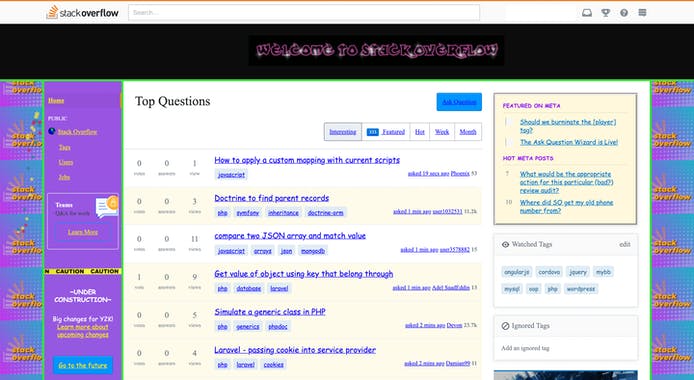Click the Ask Question button
This screenshot has width=694, height=380.
(459, 102)
